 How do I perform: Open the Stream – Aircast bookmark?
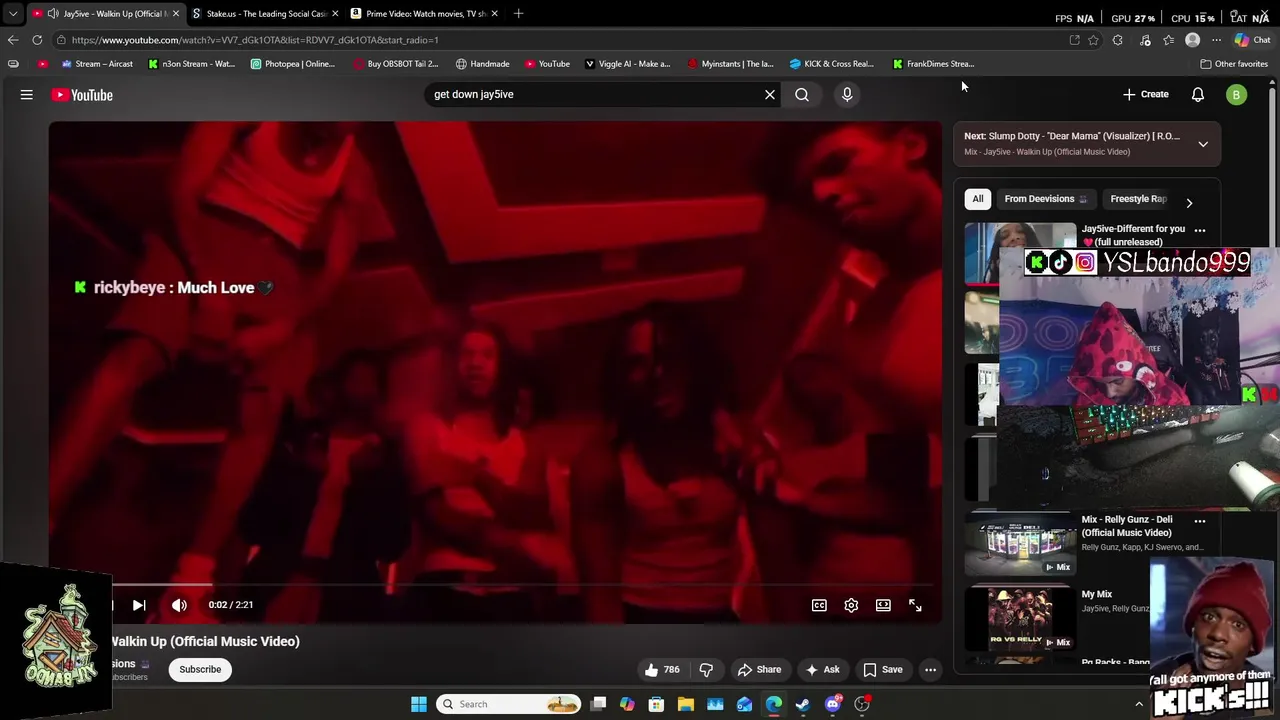pos(96,64)
